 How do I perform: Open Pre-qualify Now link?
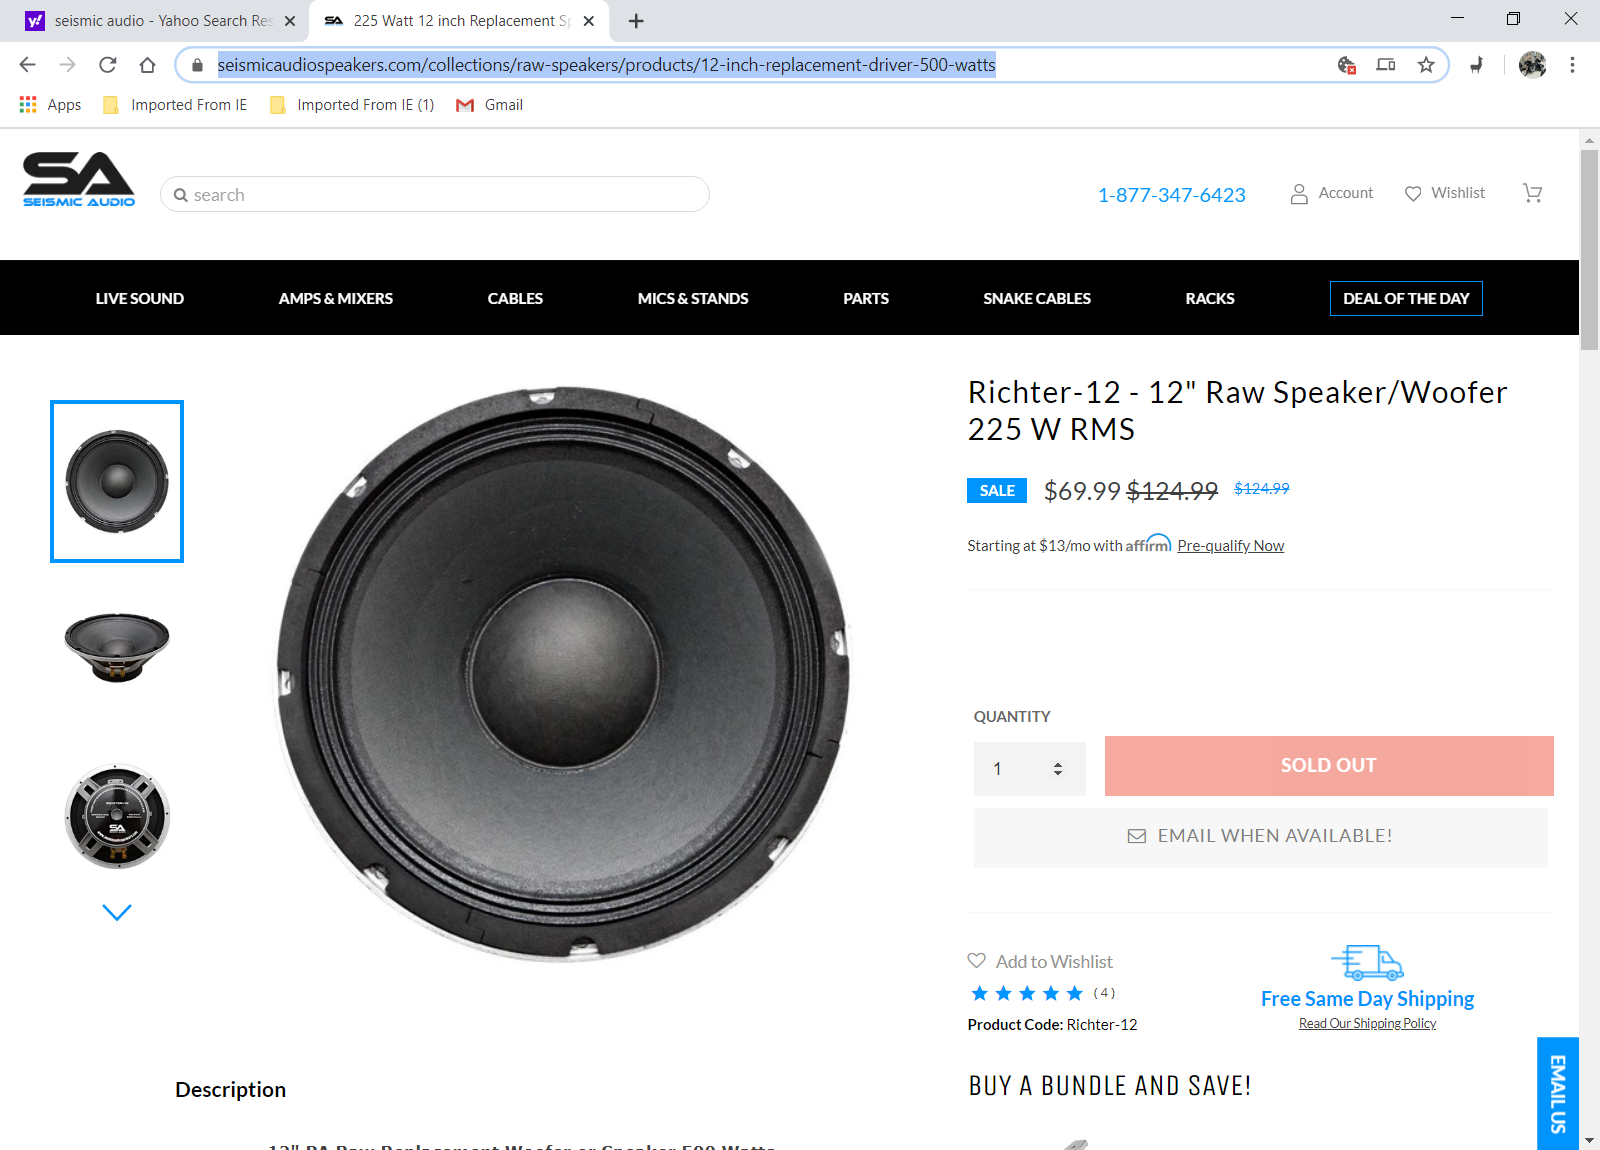point(1231,546)
